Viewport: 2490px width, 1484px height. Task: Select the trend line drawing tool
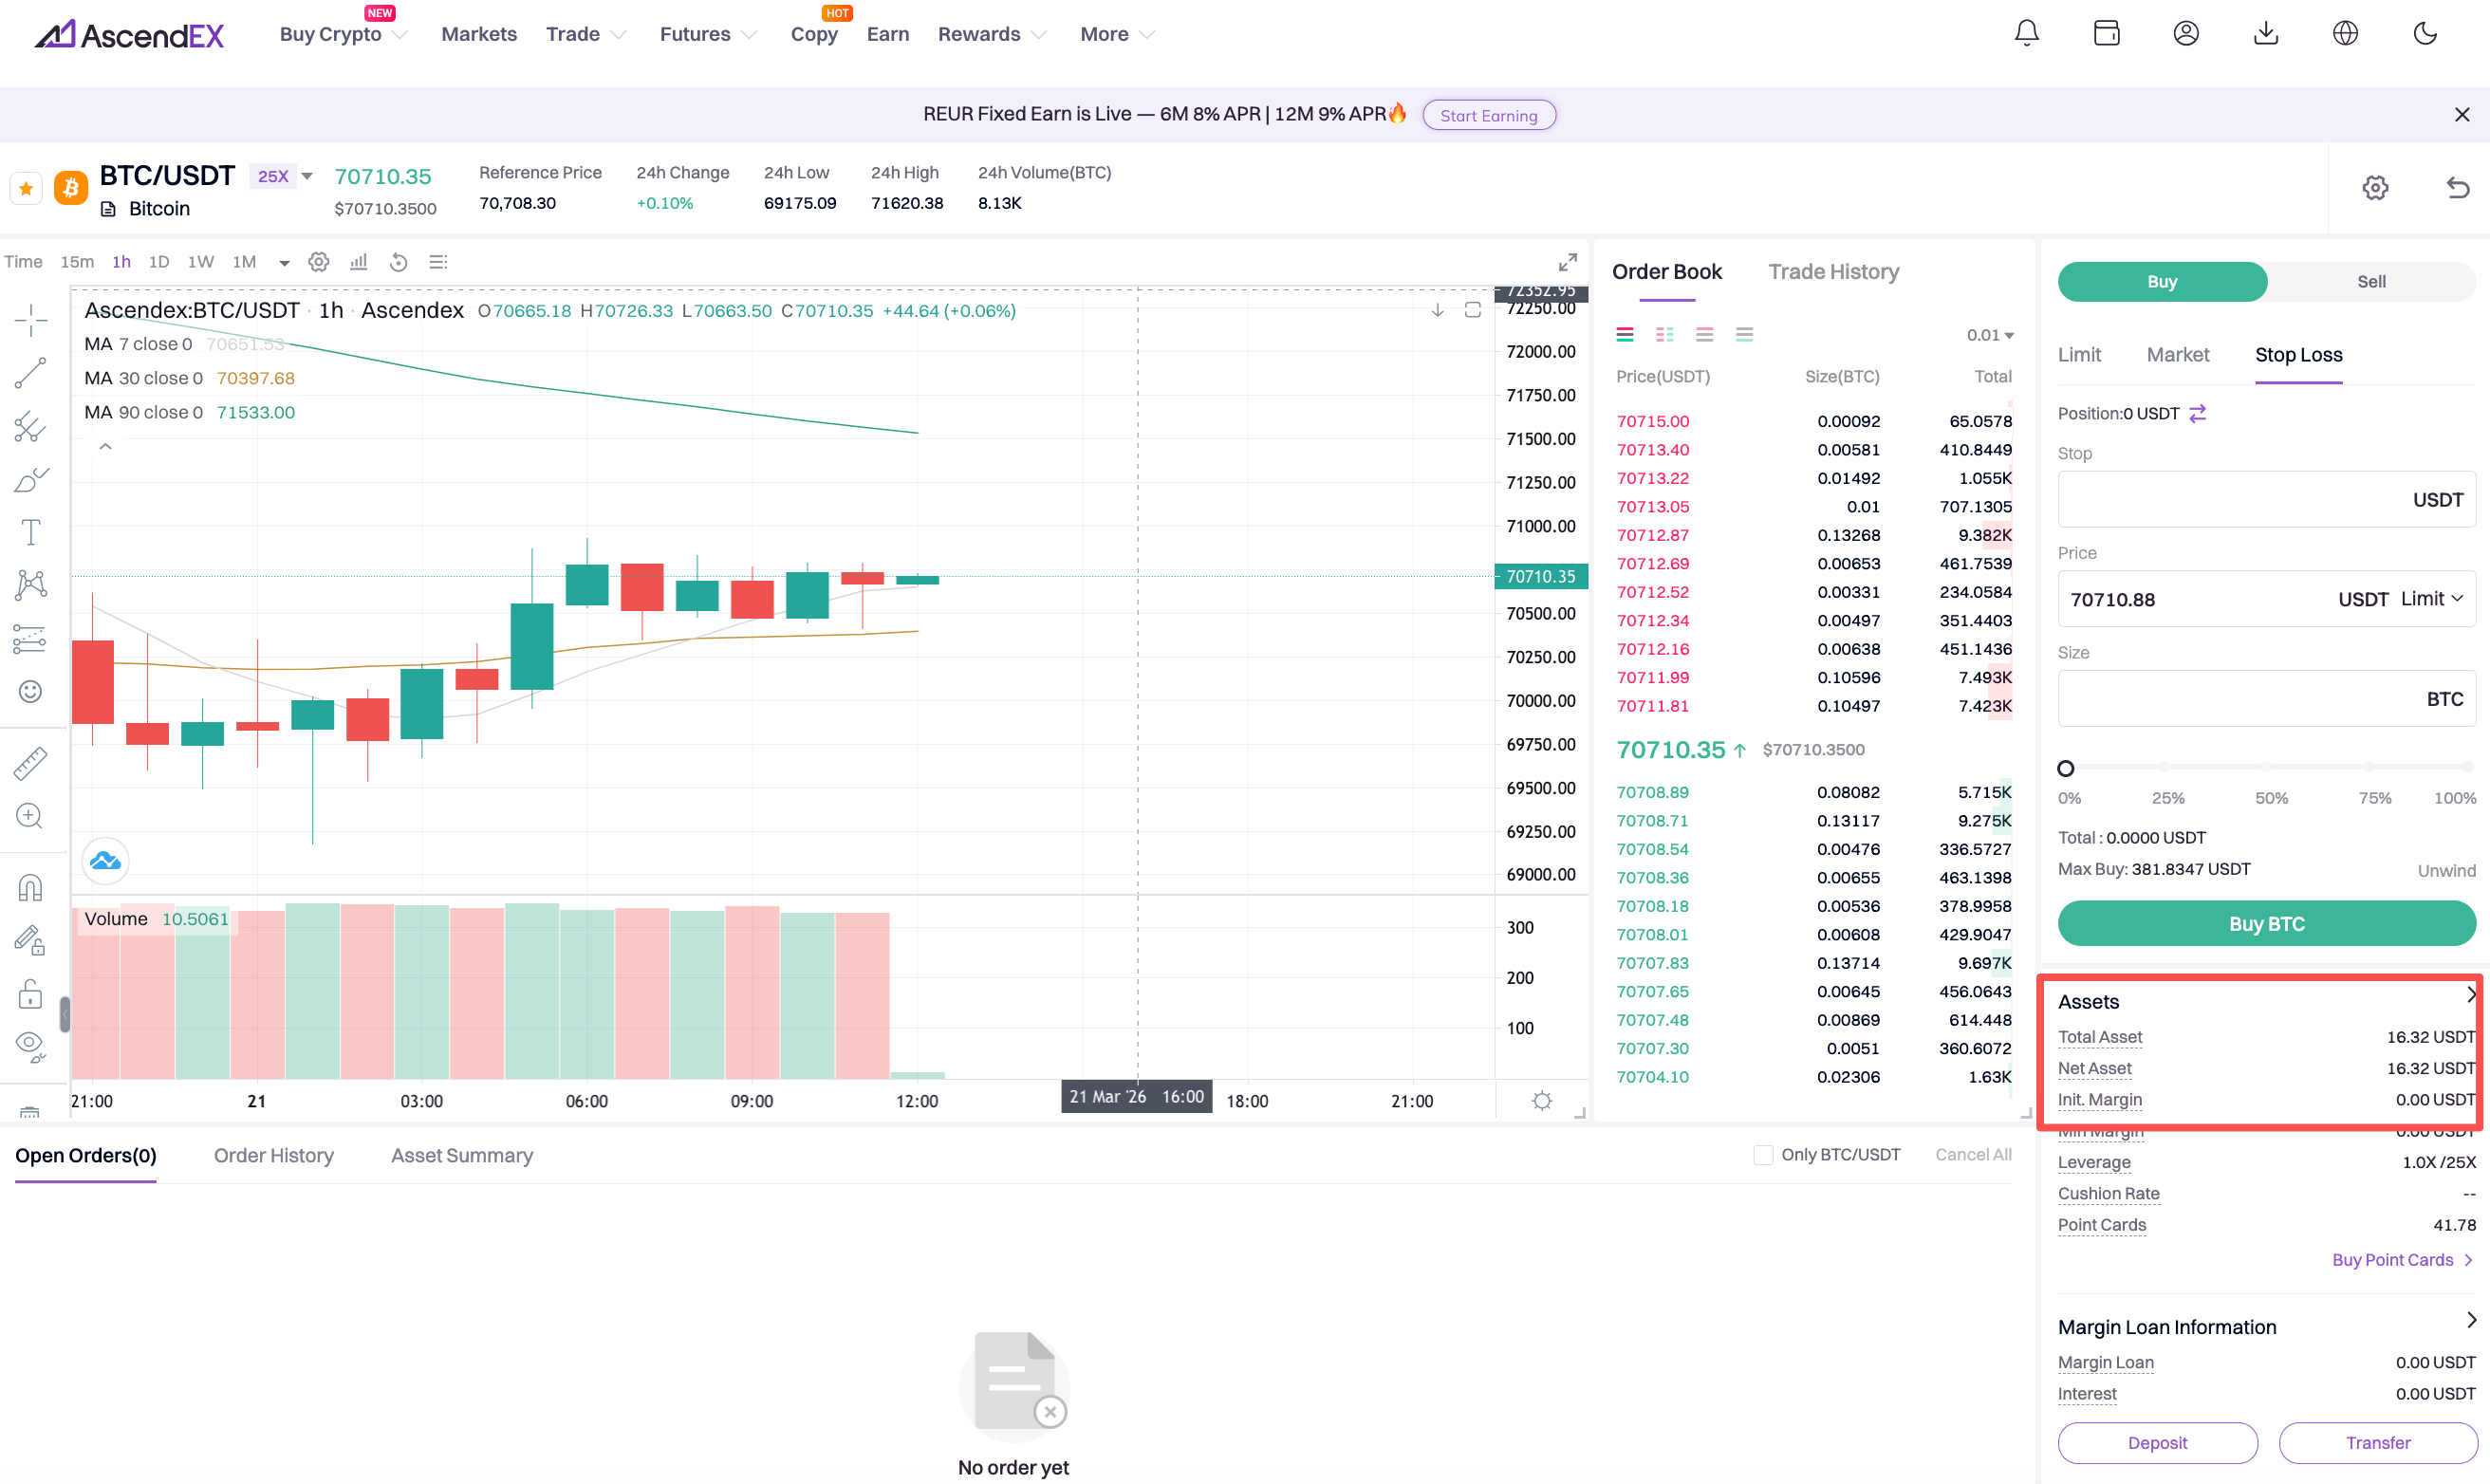(x=30, y=373)
